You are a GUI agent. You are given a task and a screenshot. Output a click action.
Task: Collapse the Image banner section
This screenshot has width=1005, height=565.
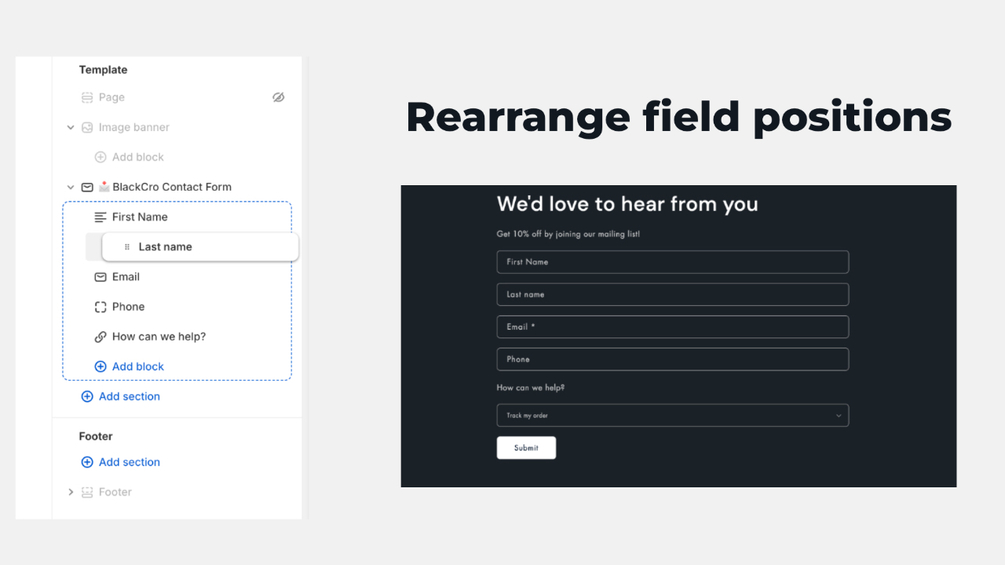click(x=71, y=127)
